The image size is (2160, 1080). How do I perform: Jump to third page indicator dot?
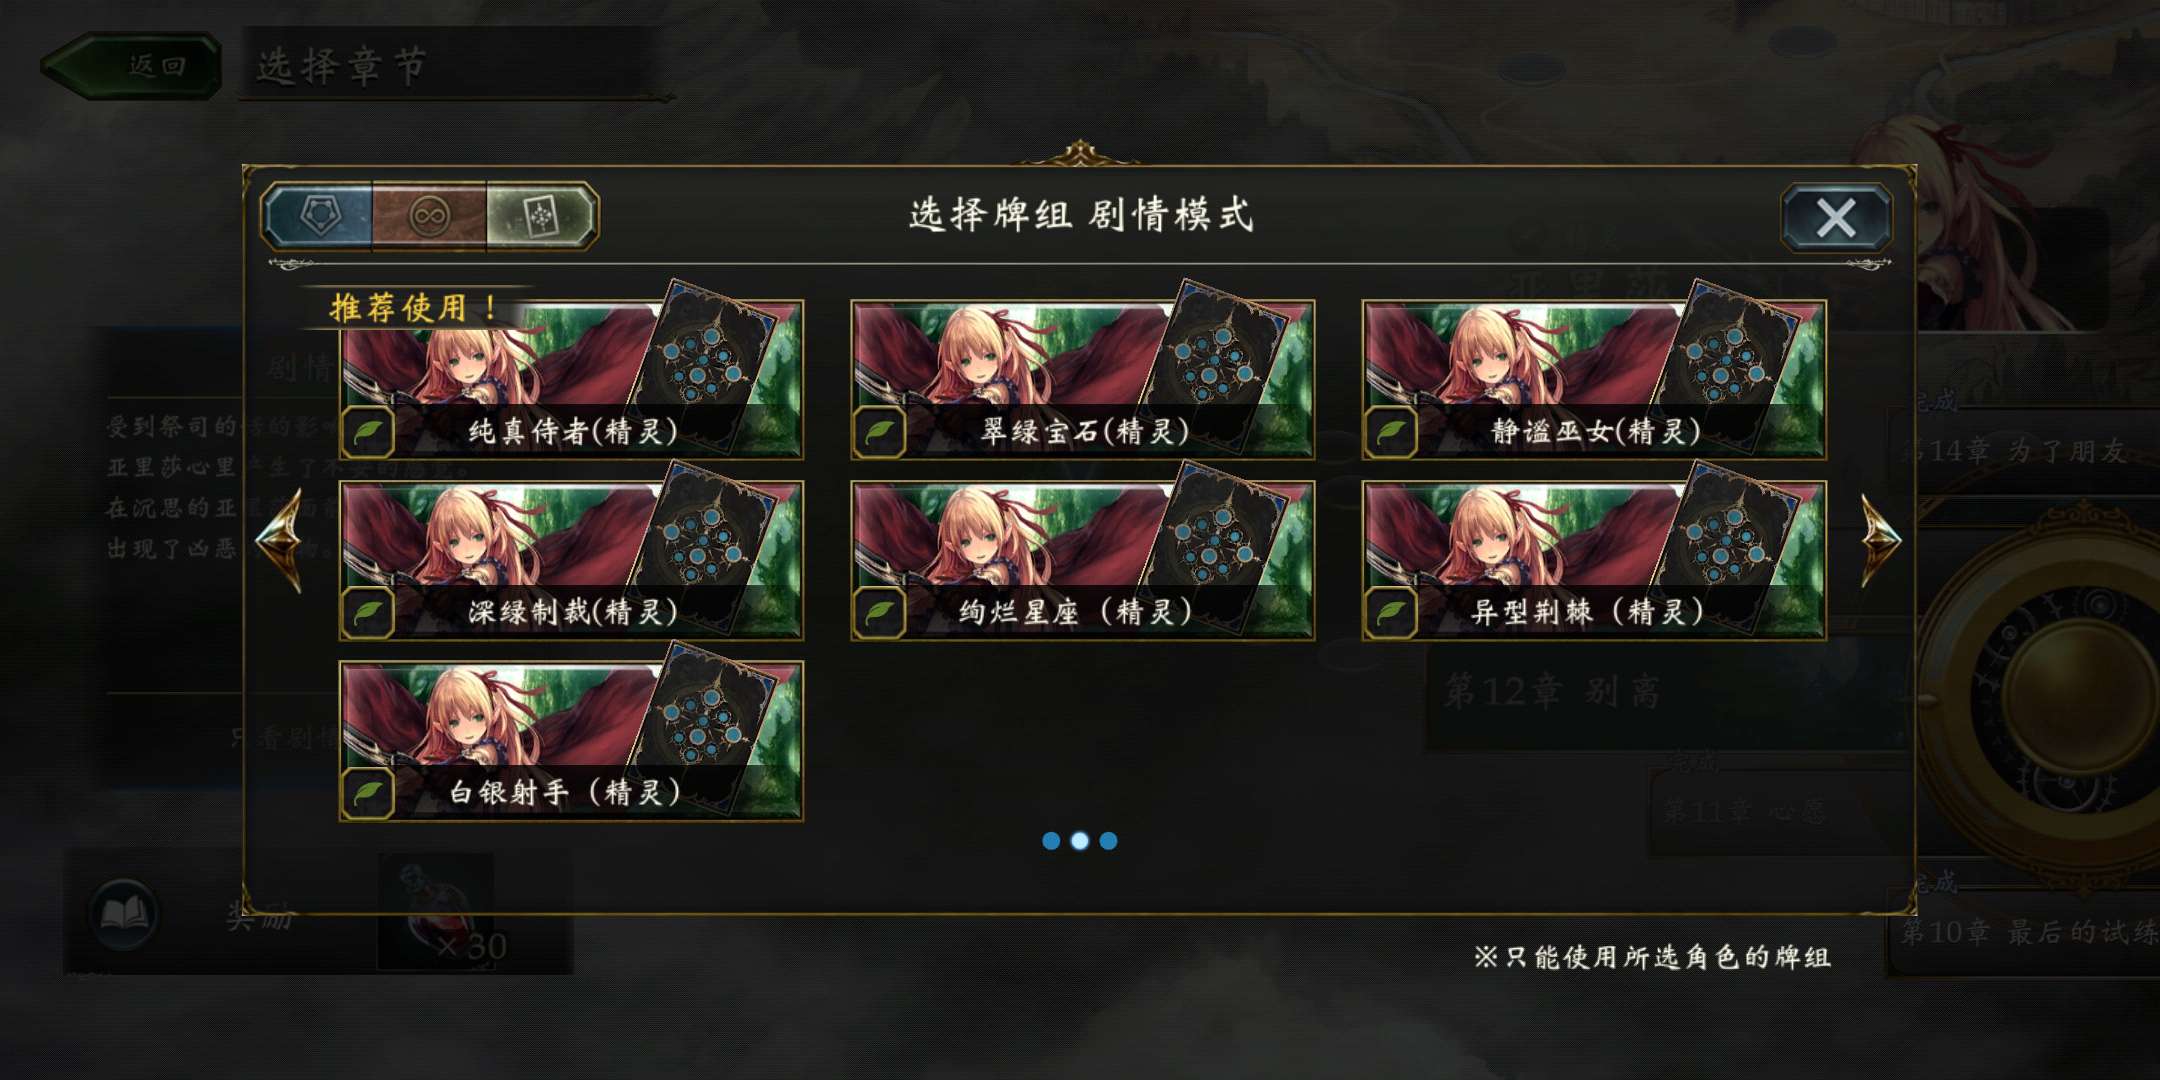click(1108, 841)
